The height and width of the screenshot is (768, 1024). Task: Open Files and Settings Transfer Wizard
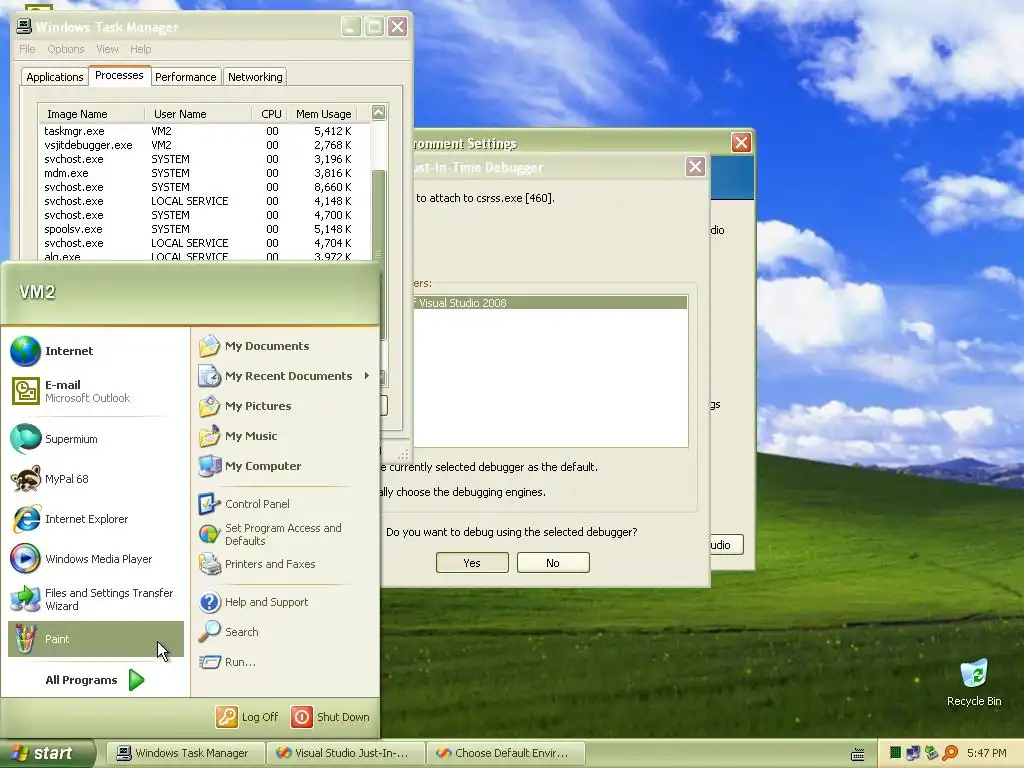(x=95, y=599)
